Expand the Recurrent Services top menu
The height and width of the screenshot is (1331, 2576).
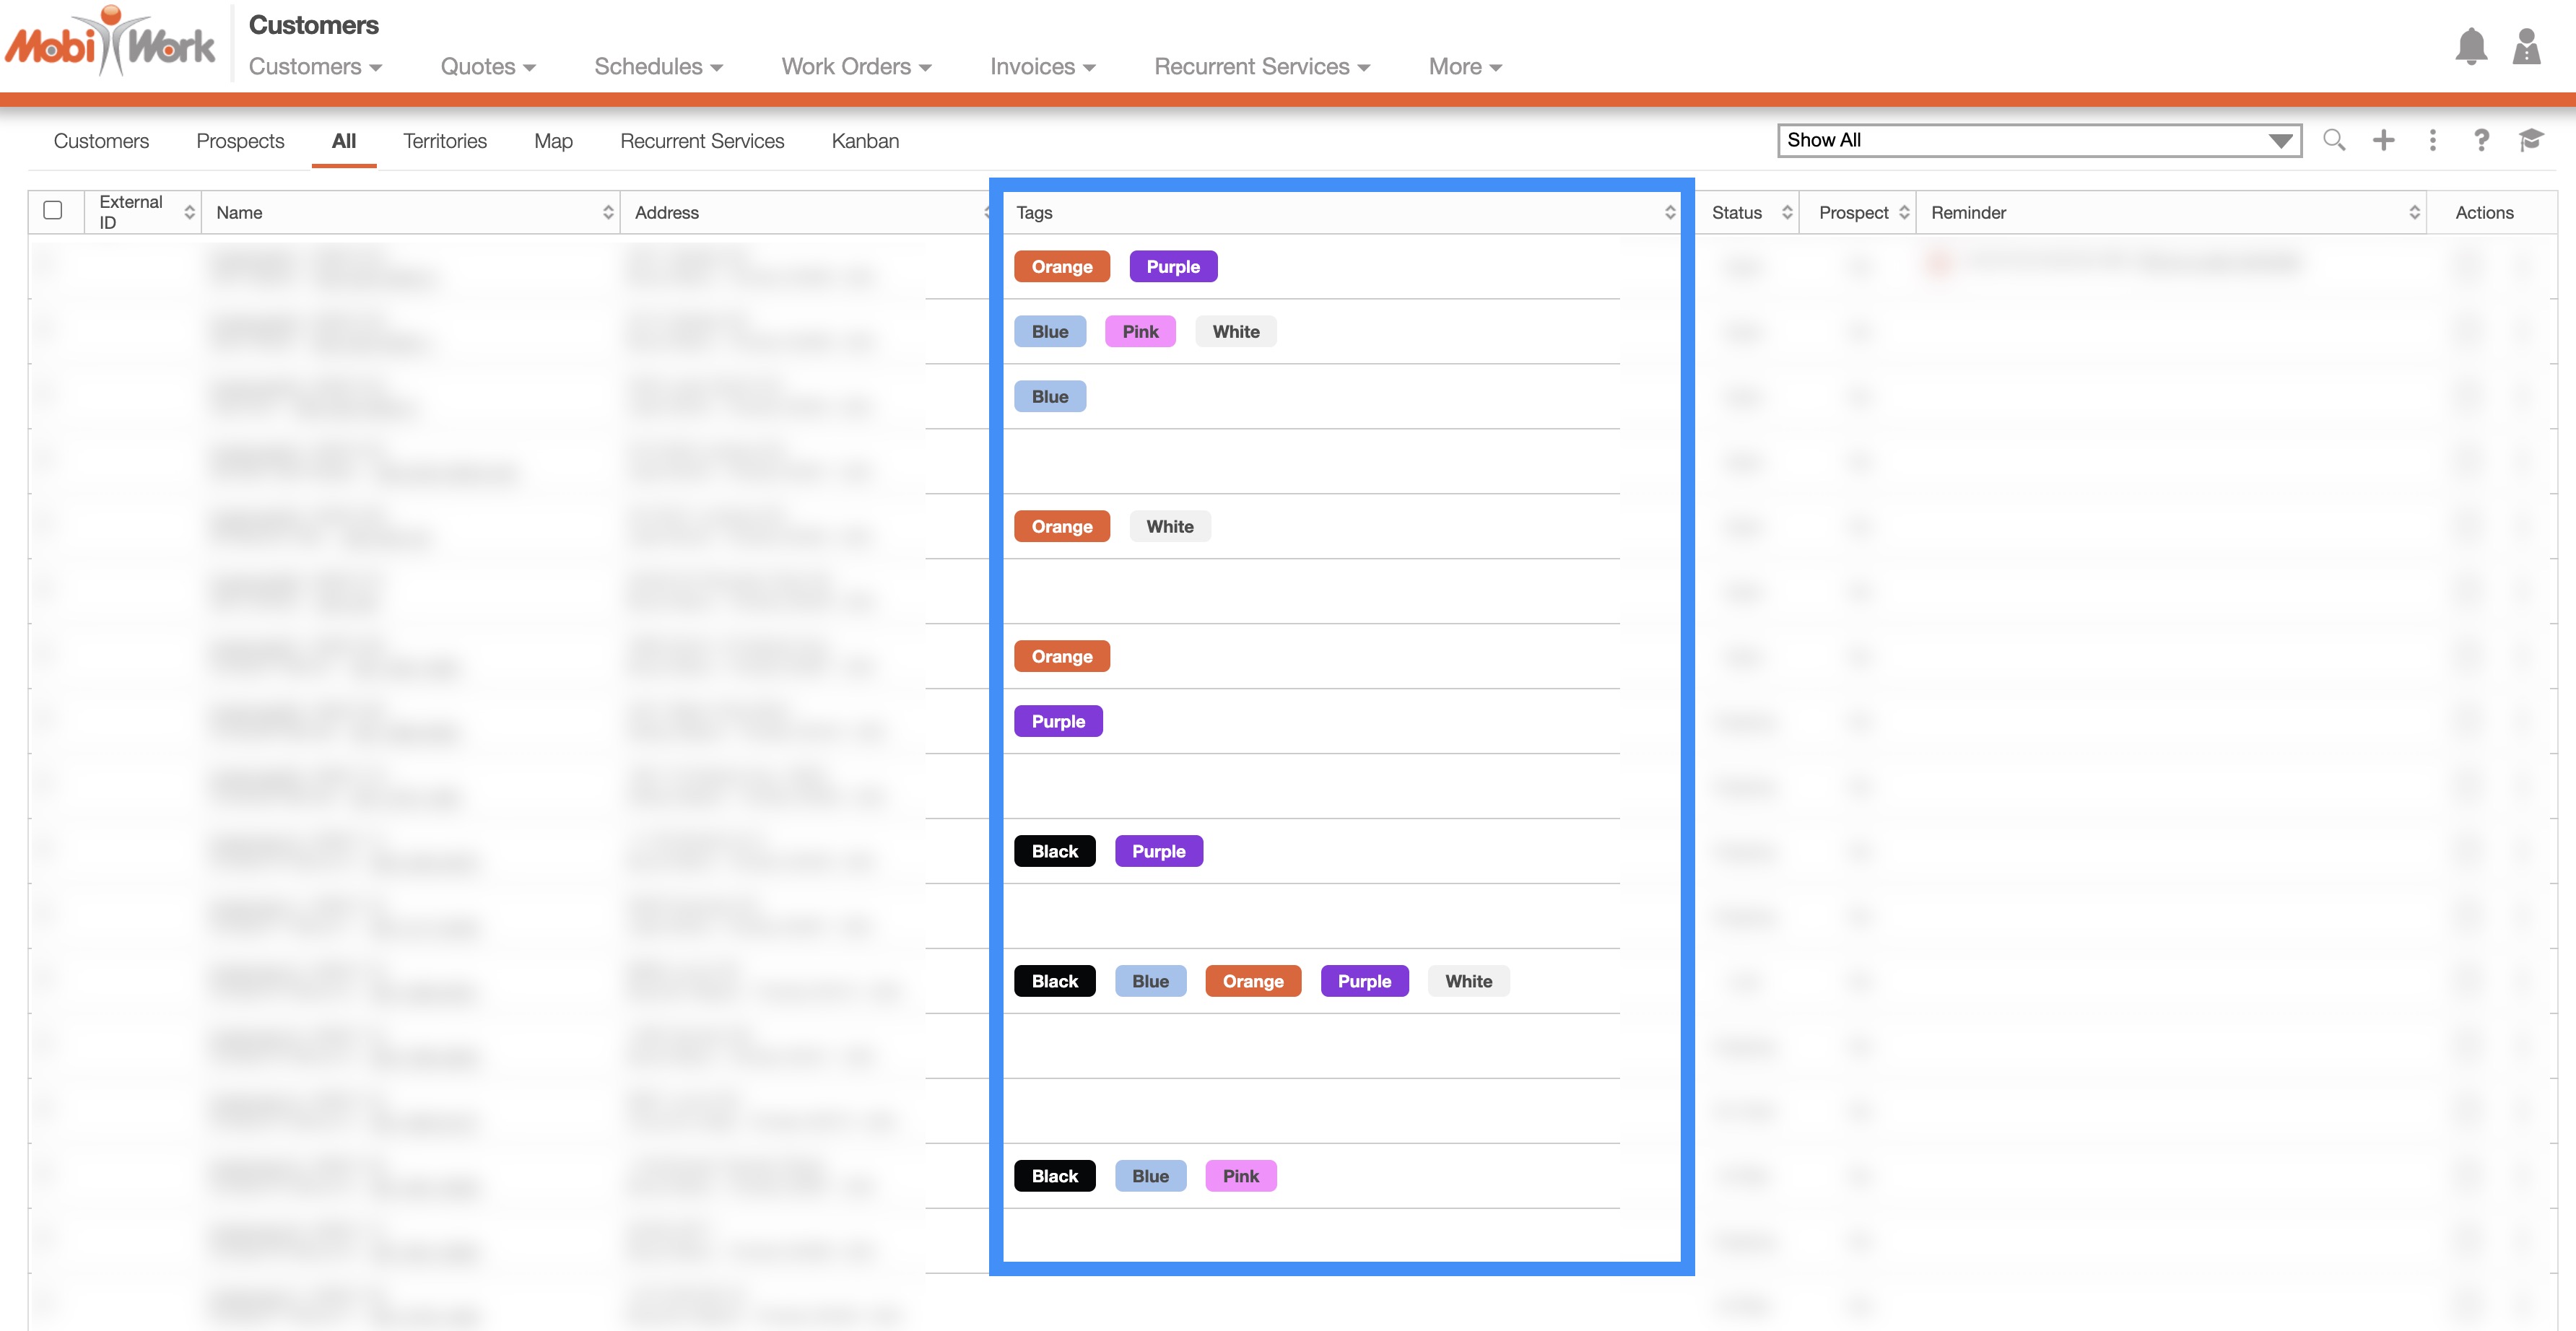1261,67
